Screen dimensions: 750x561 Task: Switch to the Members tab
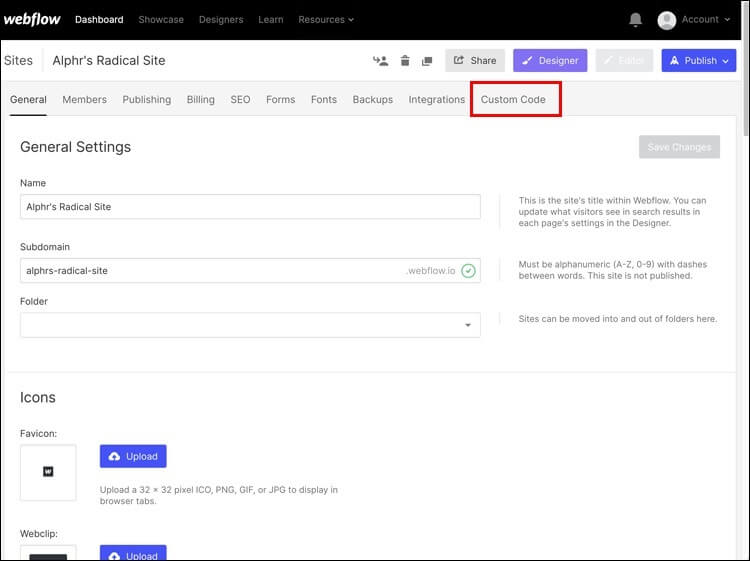click(84, 99)
